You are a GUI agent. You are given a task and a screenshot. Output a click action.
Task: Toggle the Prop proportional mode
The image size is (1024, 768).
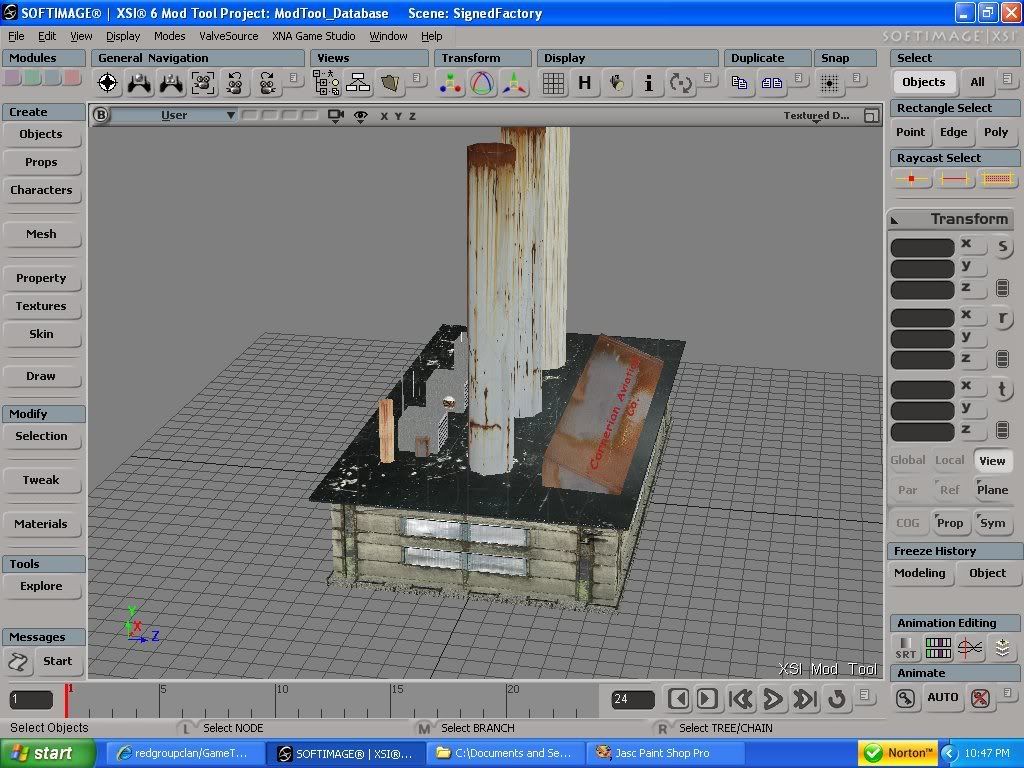pos(950,522)
